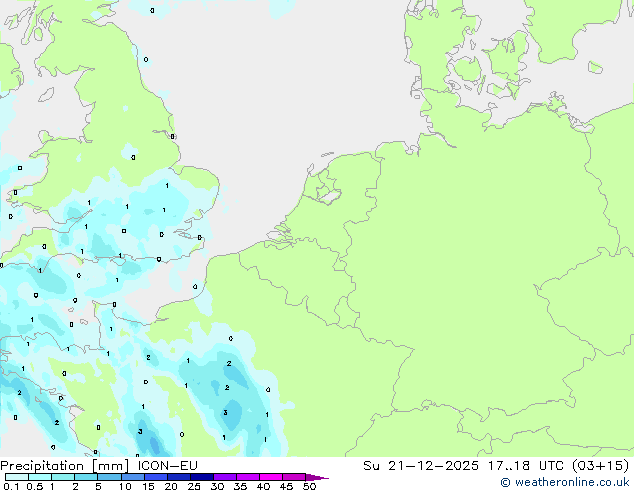Click the weatheronline.co.uk copyright link
The height and width of the screenshot is (490, 634).
coord(565,482)
